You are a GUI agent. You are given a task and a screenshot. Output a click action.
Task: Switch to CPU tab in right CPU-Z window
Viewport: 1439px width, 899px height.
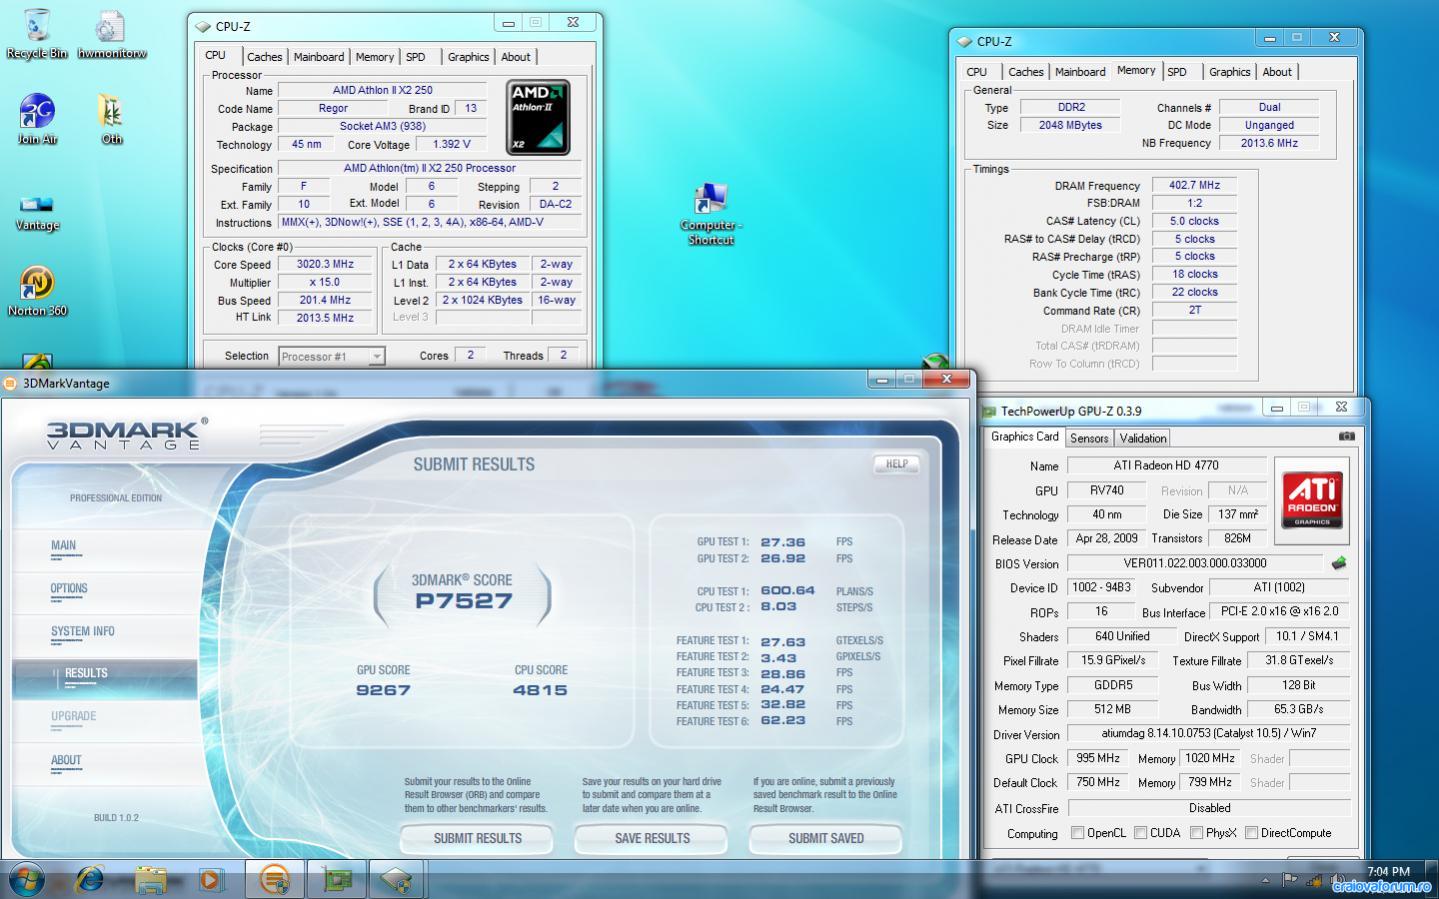pyautogui.click(x=977, y=72)
